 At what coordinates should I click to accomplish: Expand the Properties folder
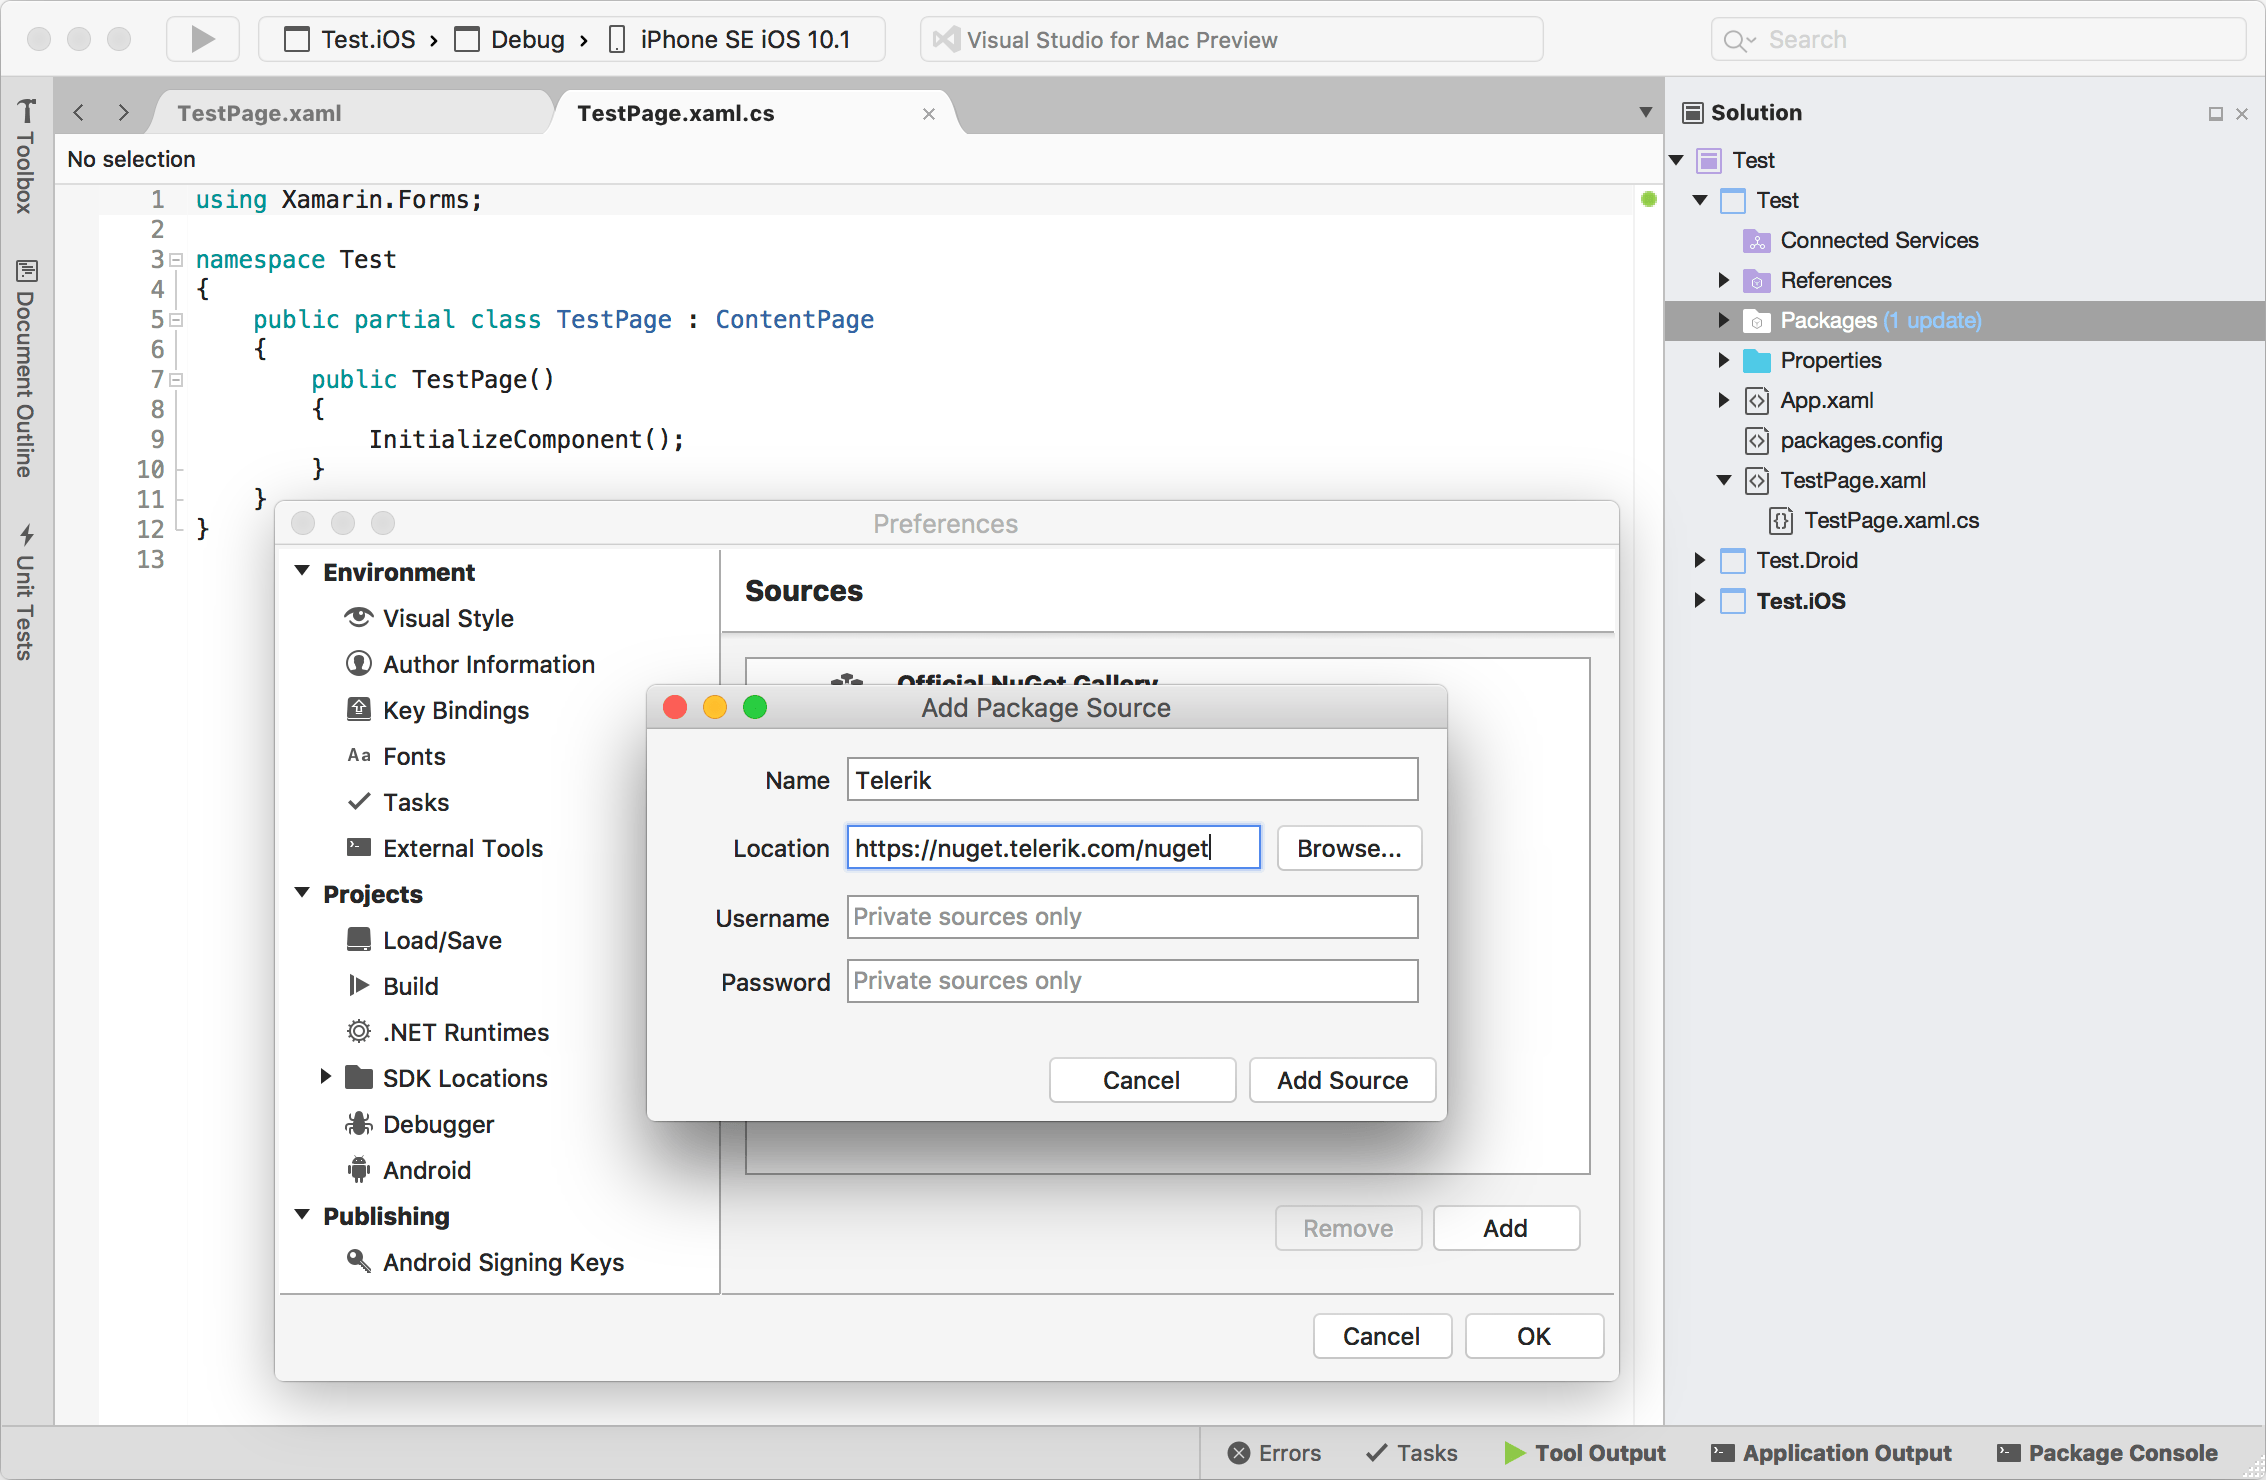(x=1724, y=360)
